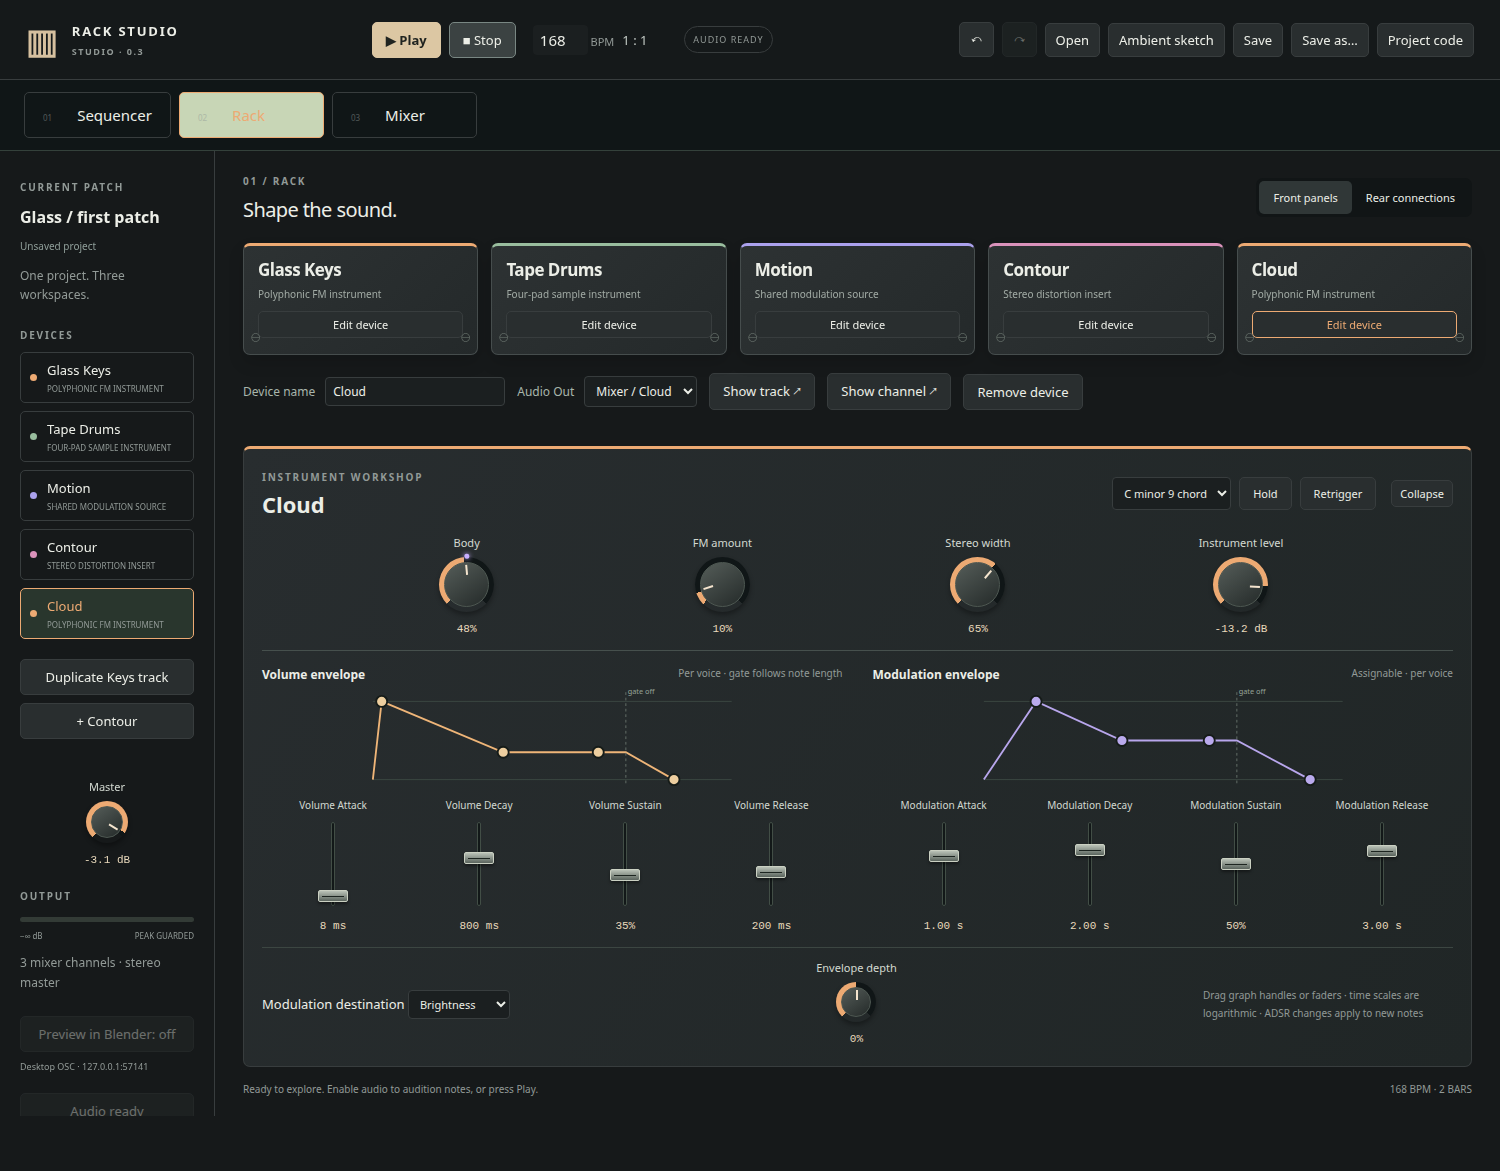The width and height of the screenshot is (1500, 1171).
Task: Open the Modulation destination dropdown
Action: pos(459,1005)
